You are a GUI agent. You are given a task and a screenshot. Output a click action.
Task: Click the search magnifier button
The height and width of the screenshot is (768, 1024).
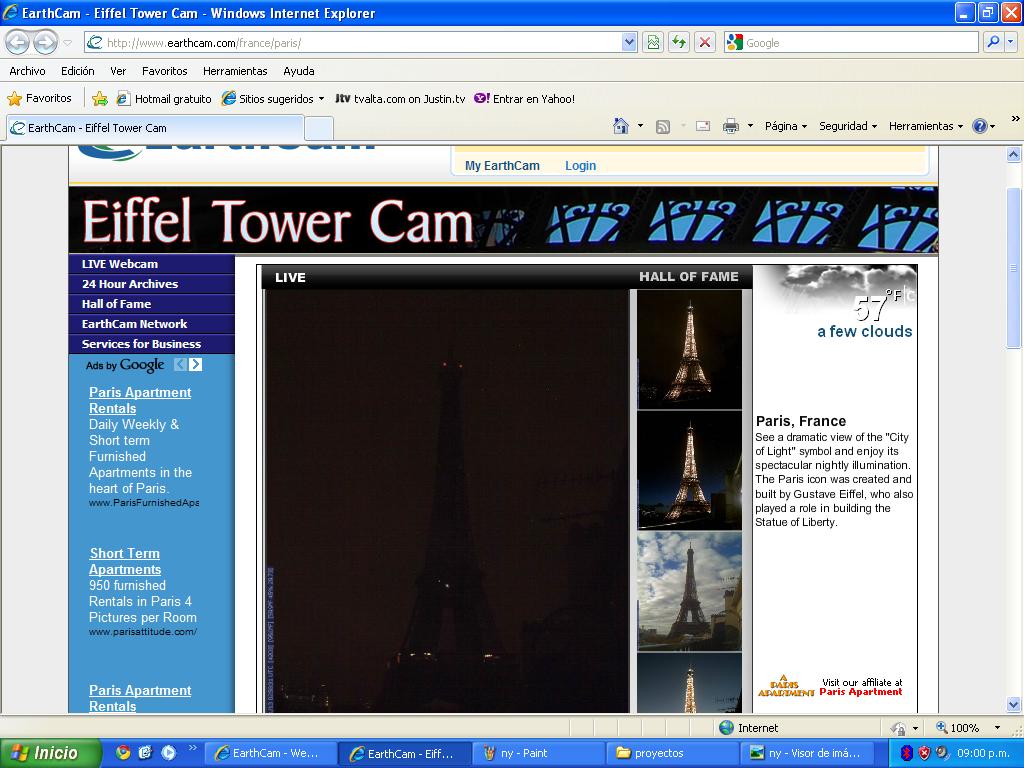(993, 42)
